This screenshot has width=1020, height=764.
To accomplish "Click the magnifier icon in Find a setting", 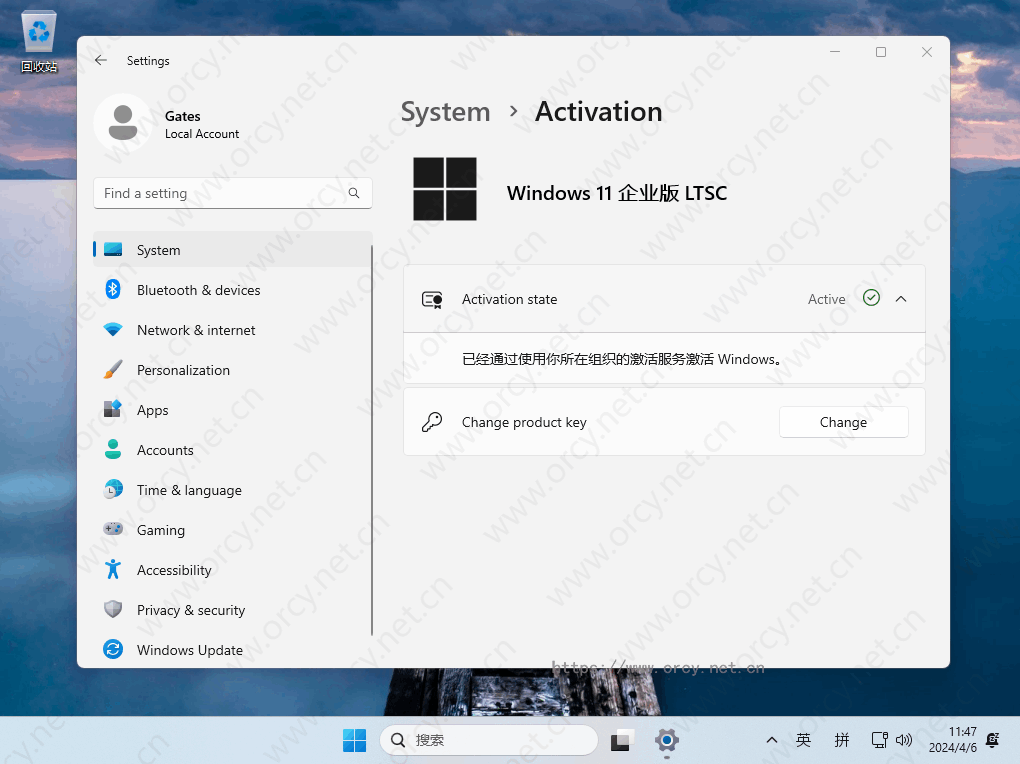I will point(354,193).
